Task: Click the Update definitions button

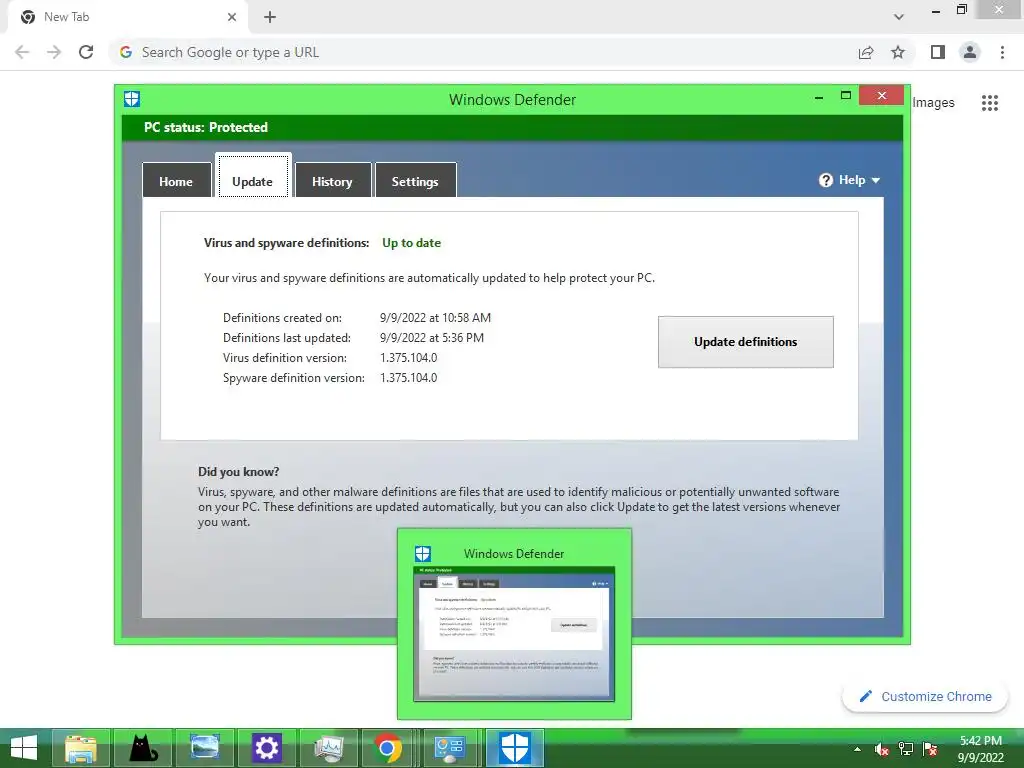Action: tap(746, 342)
